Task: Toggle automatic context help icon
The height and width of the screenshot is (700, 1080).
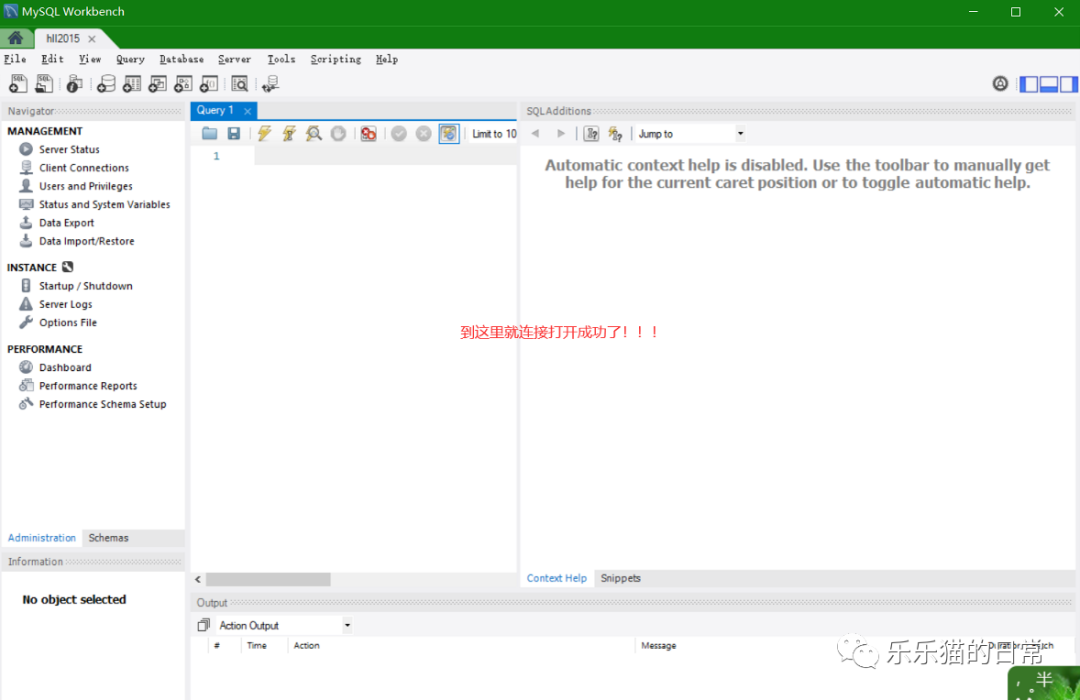Action: point(615,134)
